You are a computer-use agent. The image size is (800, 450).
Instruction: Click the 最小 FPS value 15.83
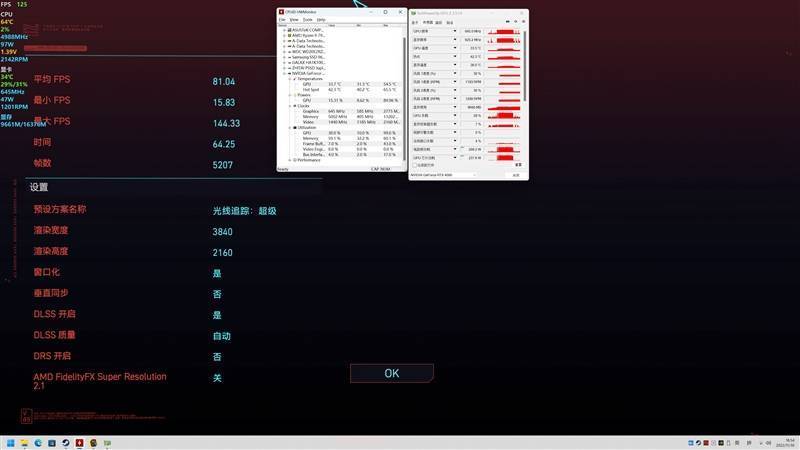[223, 103]
